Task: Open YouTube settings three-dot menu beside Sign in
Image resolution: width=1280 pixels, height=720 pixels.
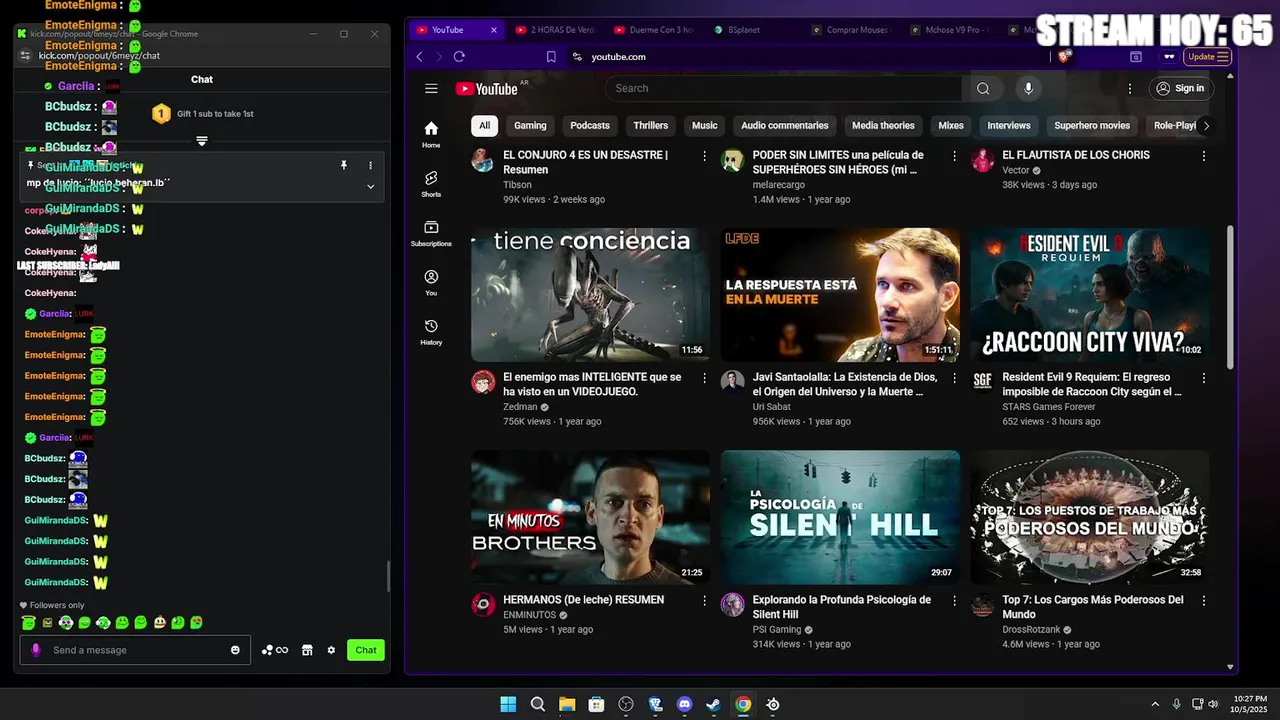Action: point(1130,88)
